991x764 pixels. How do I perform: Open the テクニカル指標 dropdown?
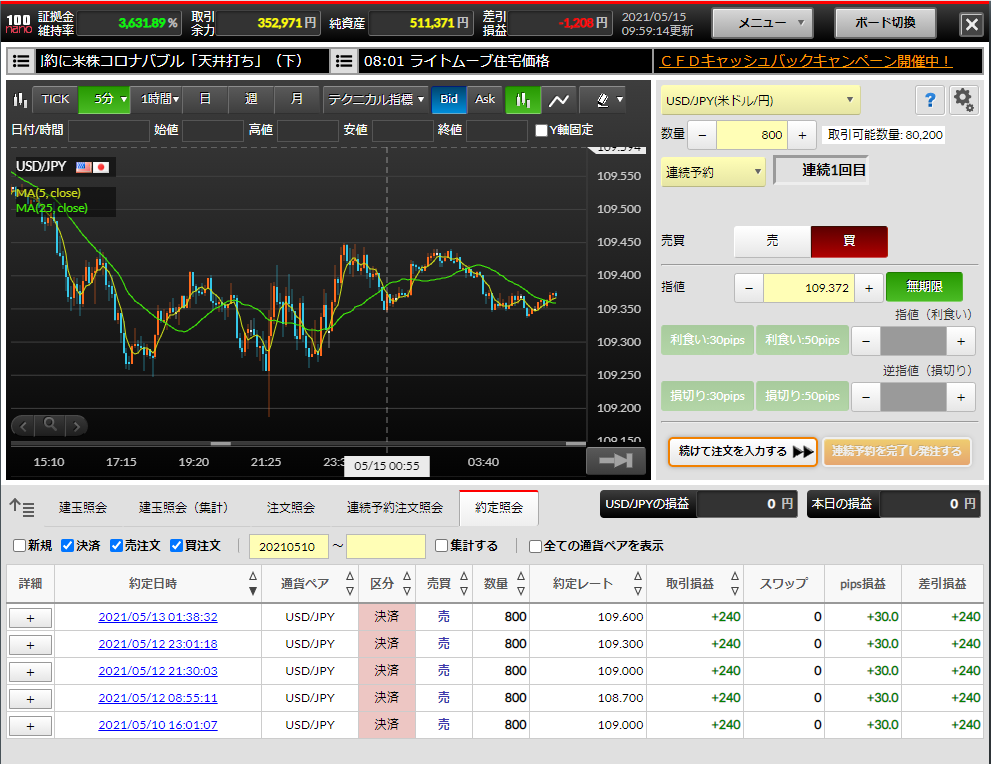pyautogui.click(x=375, y=99)
